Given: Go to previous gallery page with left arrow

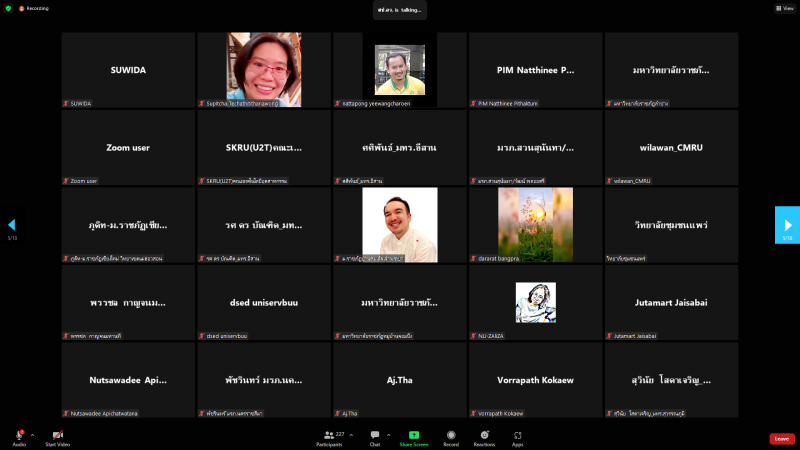Looking at the screenshot, I should point(12,225).
